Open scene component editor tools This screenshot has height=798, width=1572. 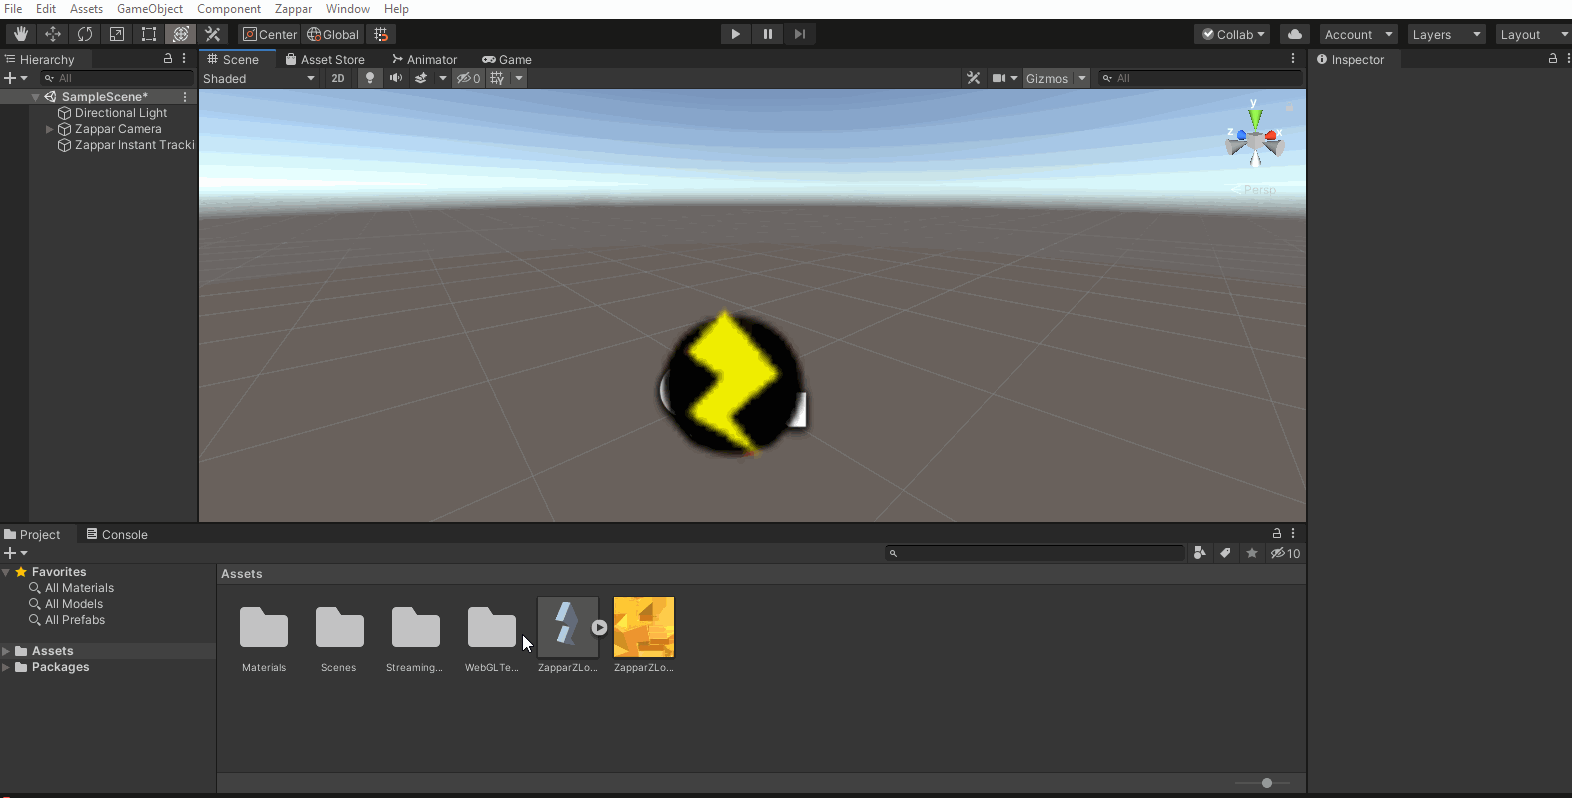(x=974, y=78)
